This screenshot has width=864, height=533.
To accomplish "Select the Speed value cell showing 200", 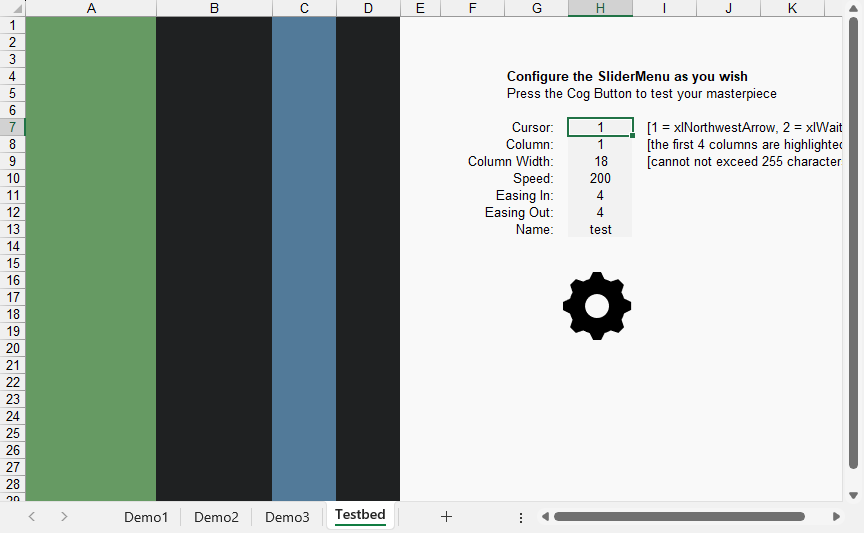I will pyautogui.click(x=600, y=178).
